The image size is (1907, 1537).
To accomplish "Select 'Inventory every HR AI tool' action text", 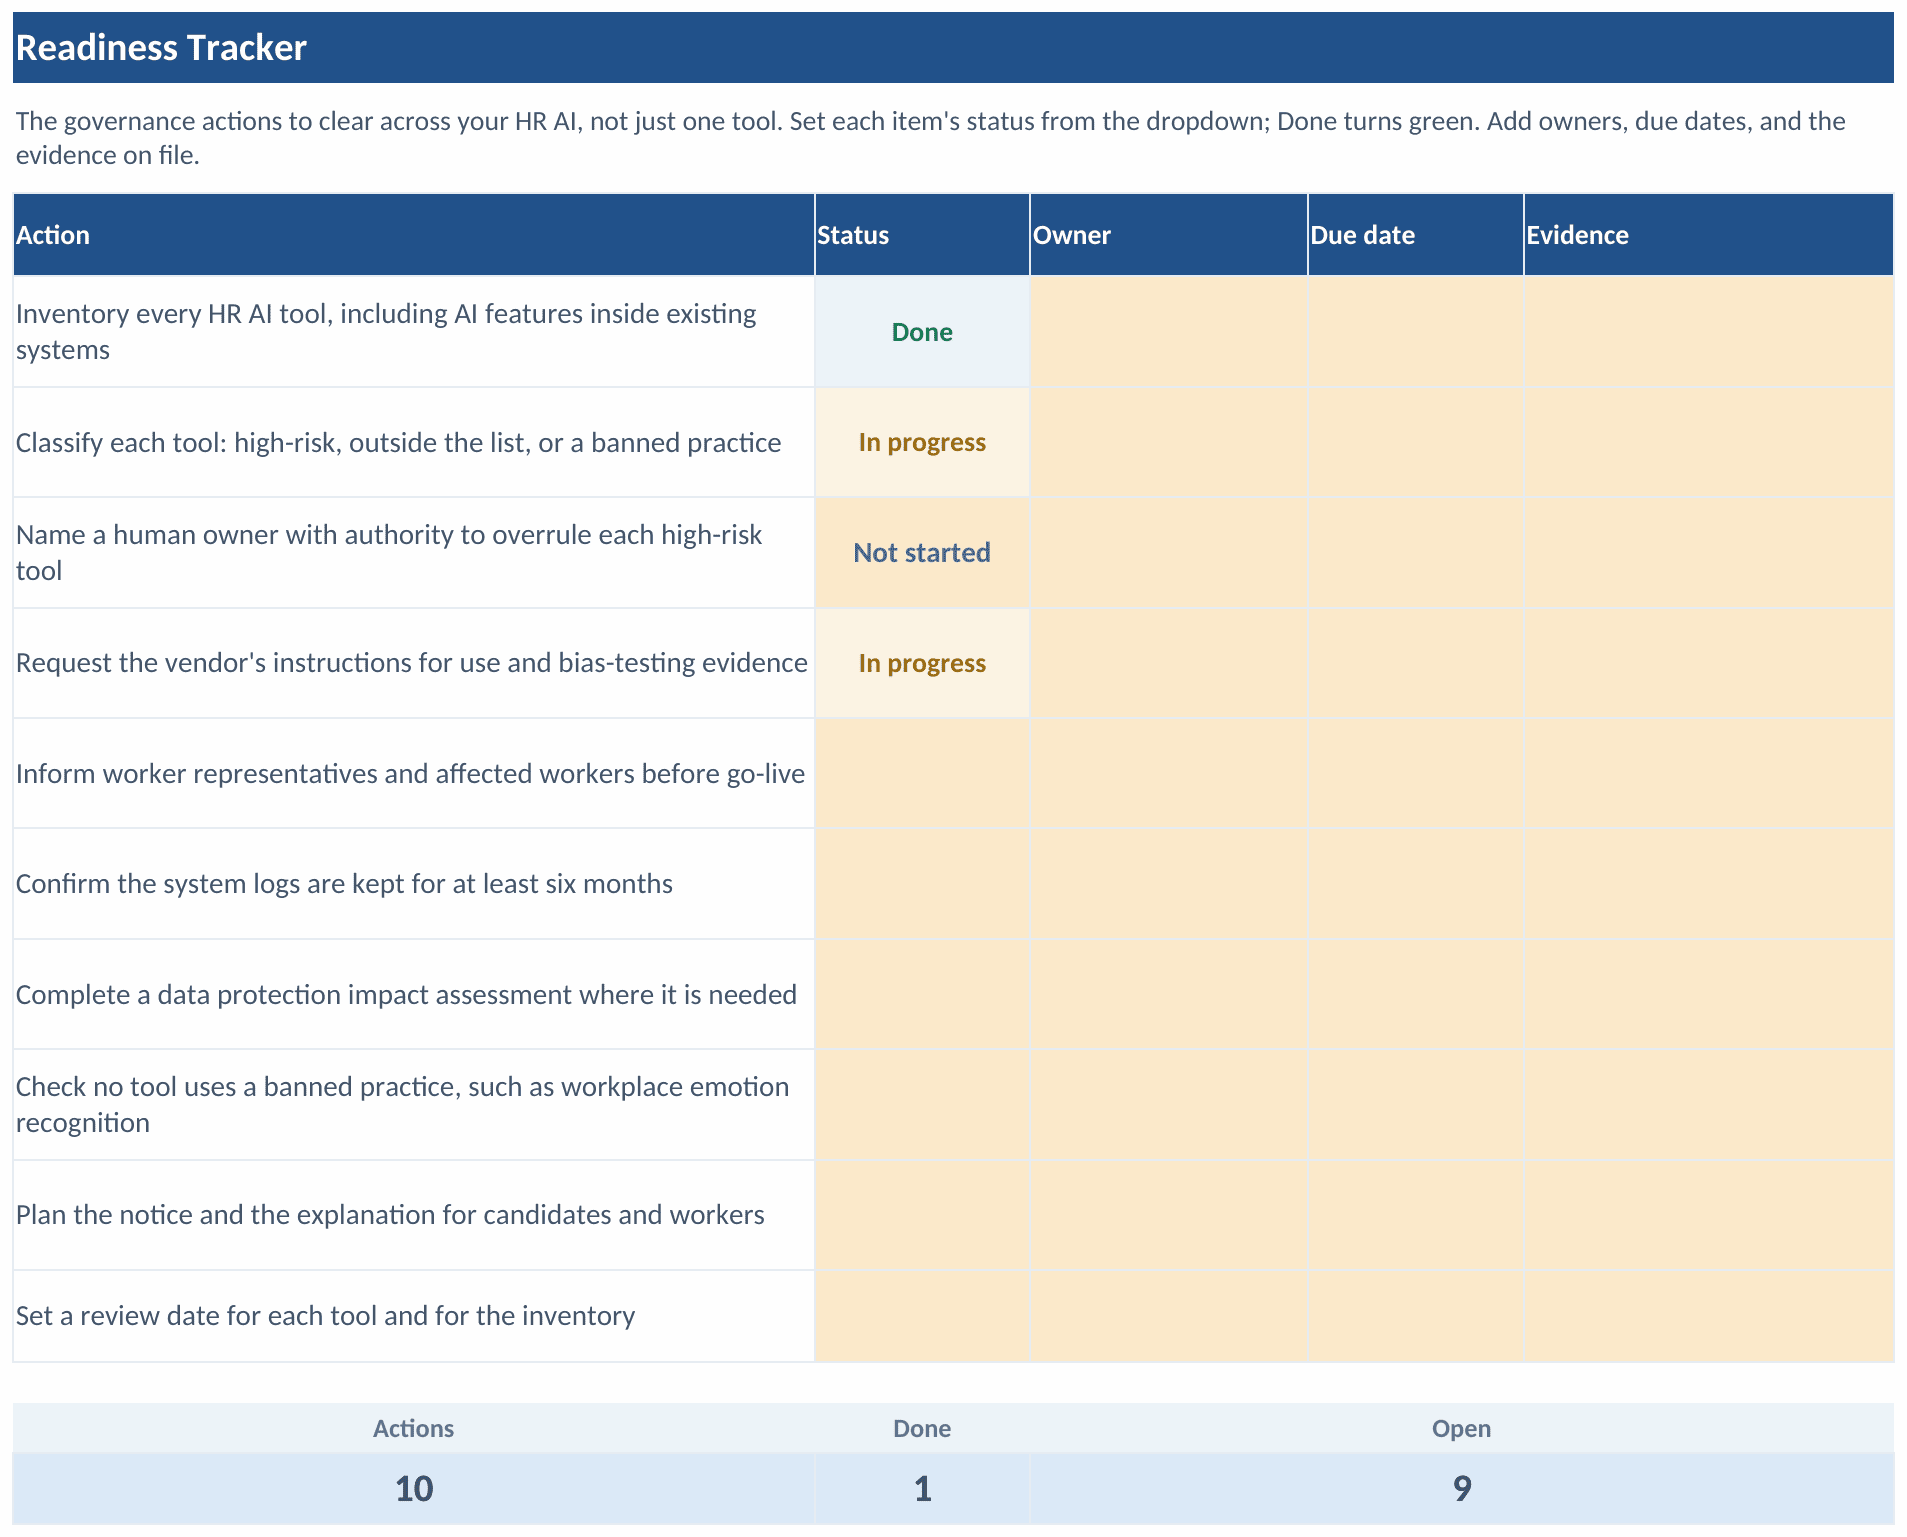I will 386,332.
